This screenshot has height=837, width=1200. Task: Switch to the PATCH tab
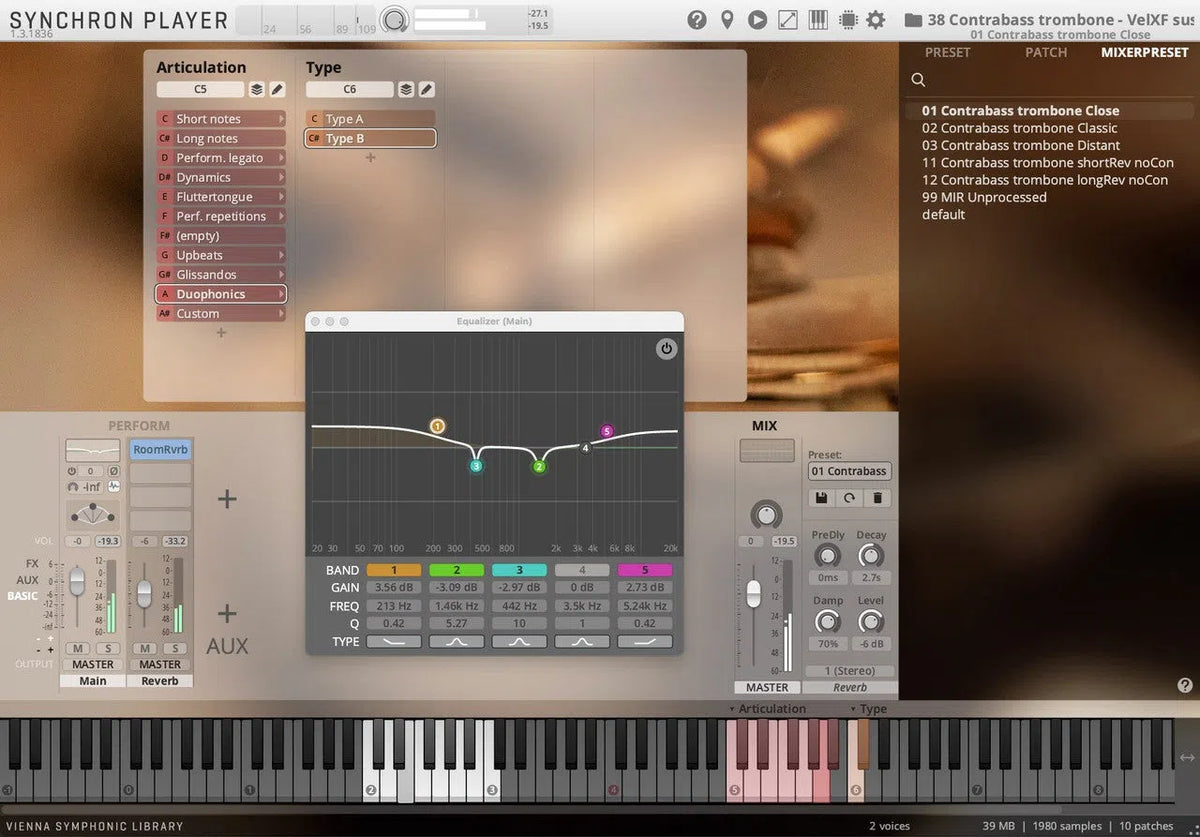(1046, 52)
